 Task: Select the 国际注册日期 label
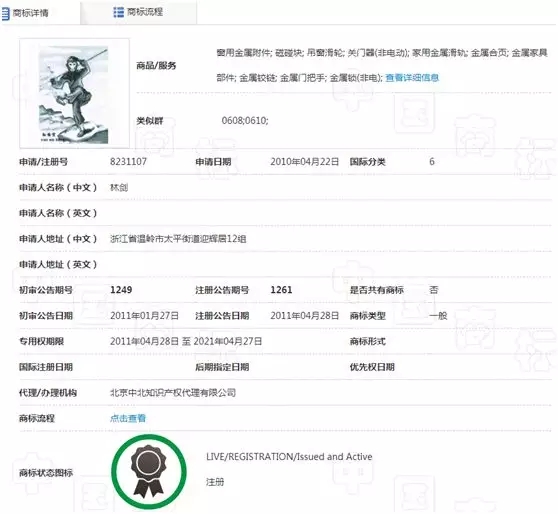click(46, 367)
